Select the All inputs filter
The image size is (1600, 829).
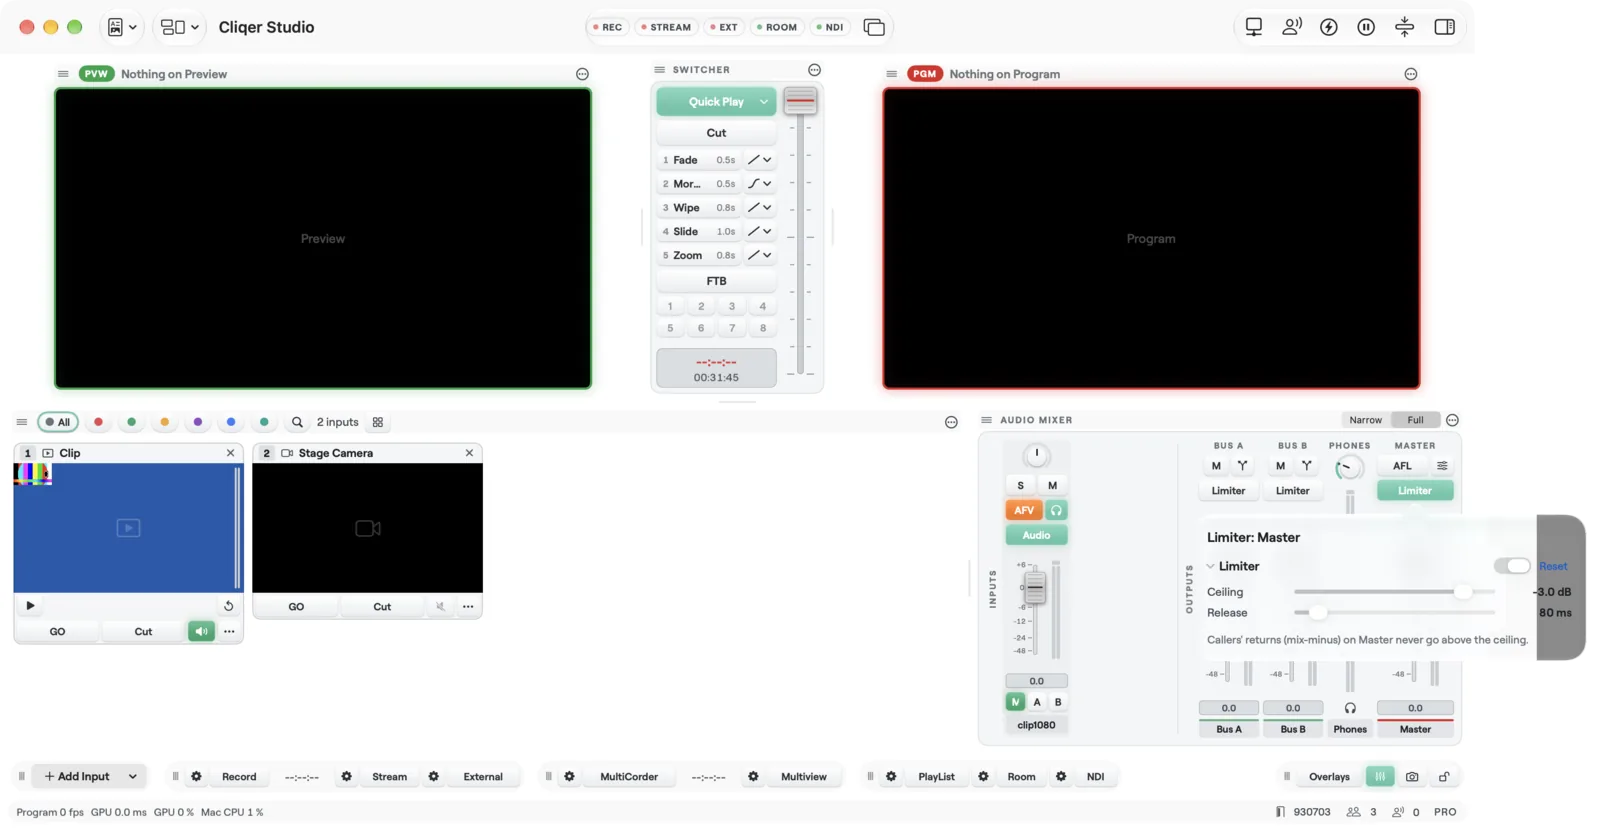(x=58, y=422)
